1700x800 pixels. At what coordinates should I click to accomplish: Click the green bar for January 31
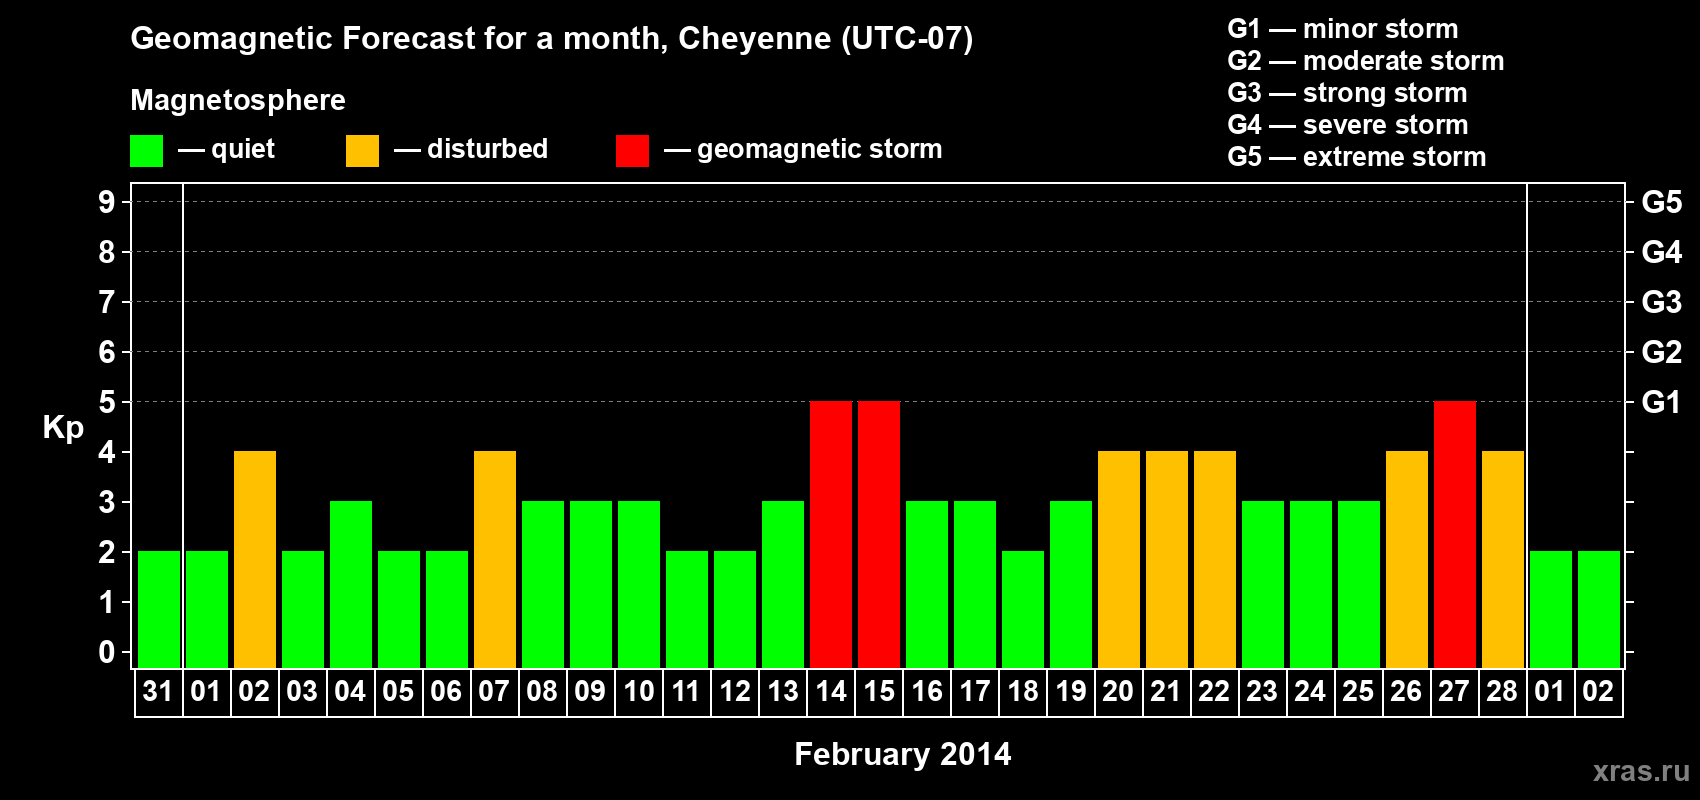point(159,609)
